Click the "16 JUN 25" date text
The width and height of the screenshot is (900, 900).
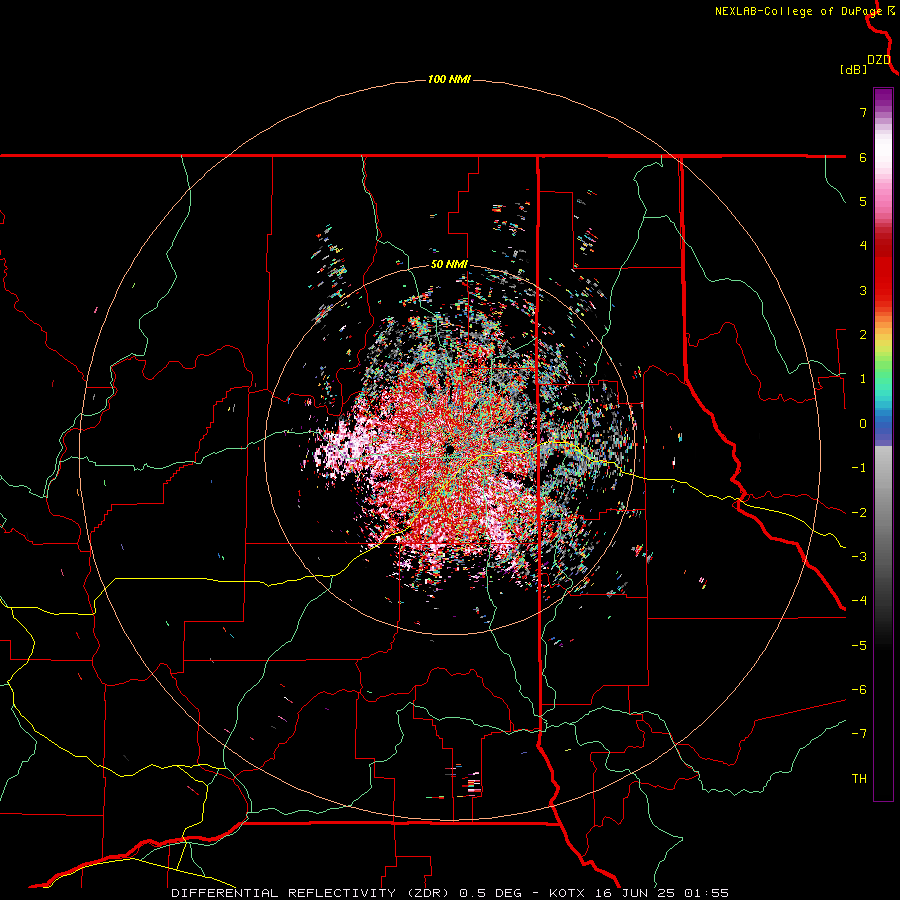pos(633,893)
